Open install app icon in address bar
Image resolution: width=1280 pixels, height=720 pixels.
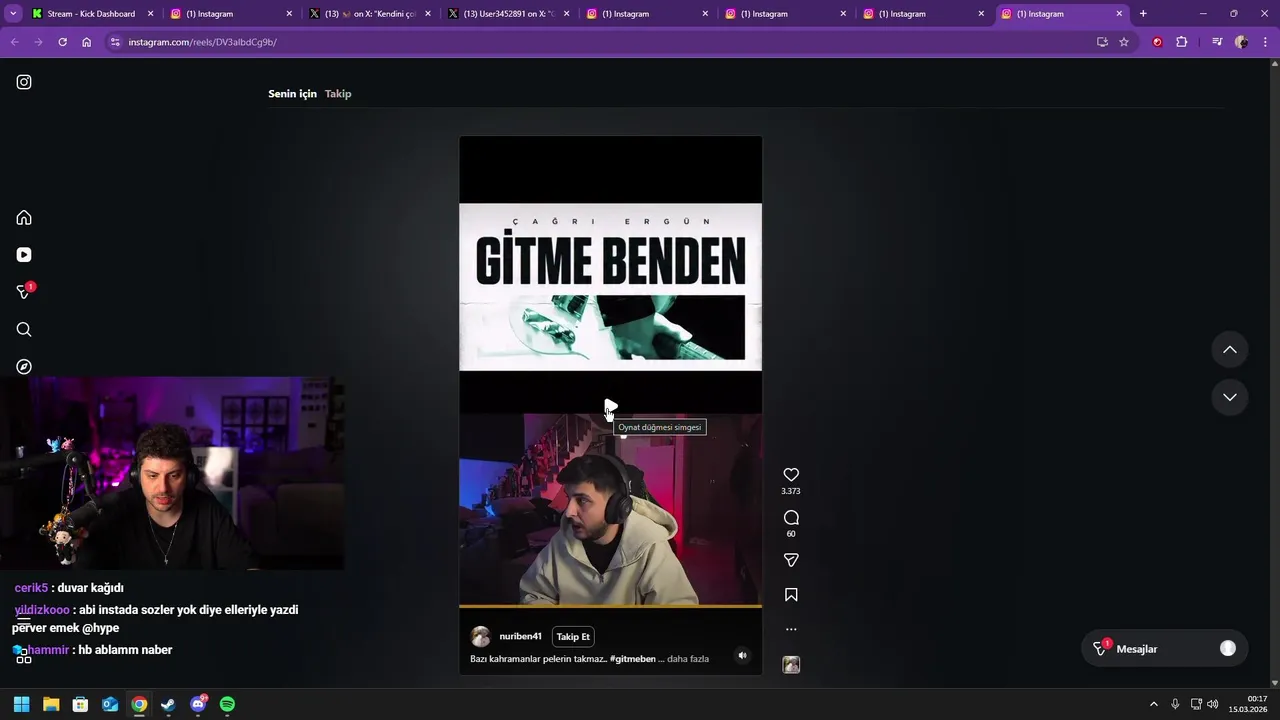(x=1102, y=42)
